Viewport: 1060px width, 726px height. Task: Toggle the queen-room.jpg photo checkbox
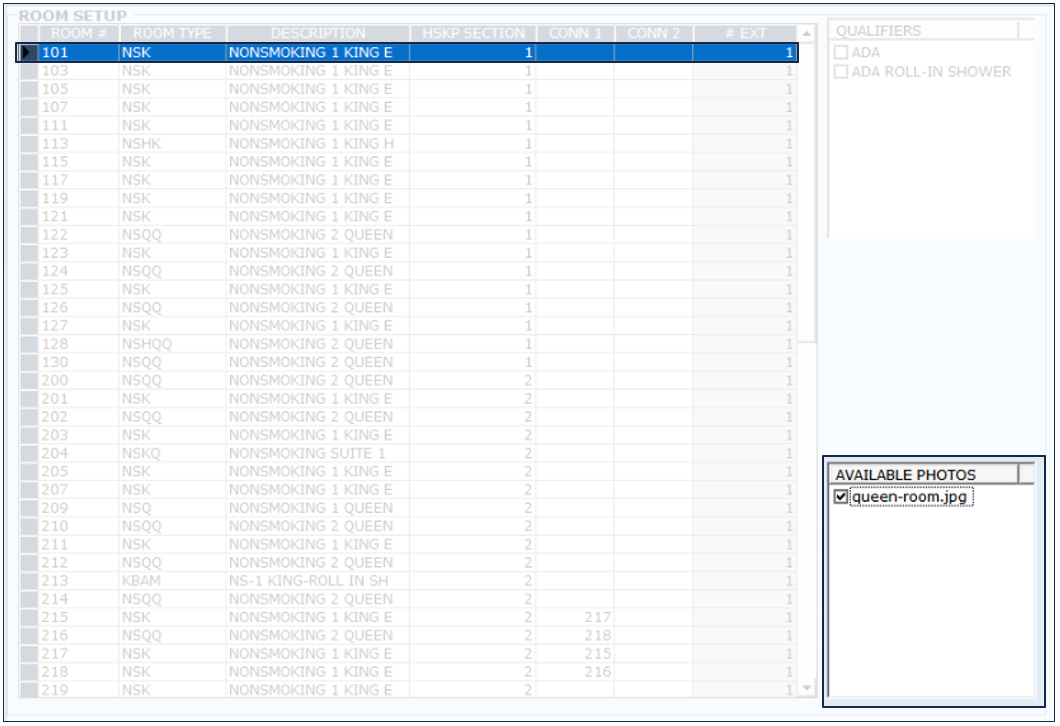click(x=841, y=497)
